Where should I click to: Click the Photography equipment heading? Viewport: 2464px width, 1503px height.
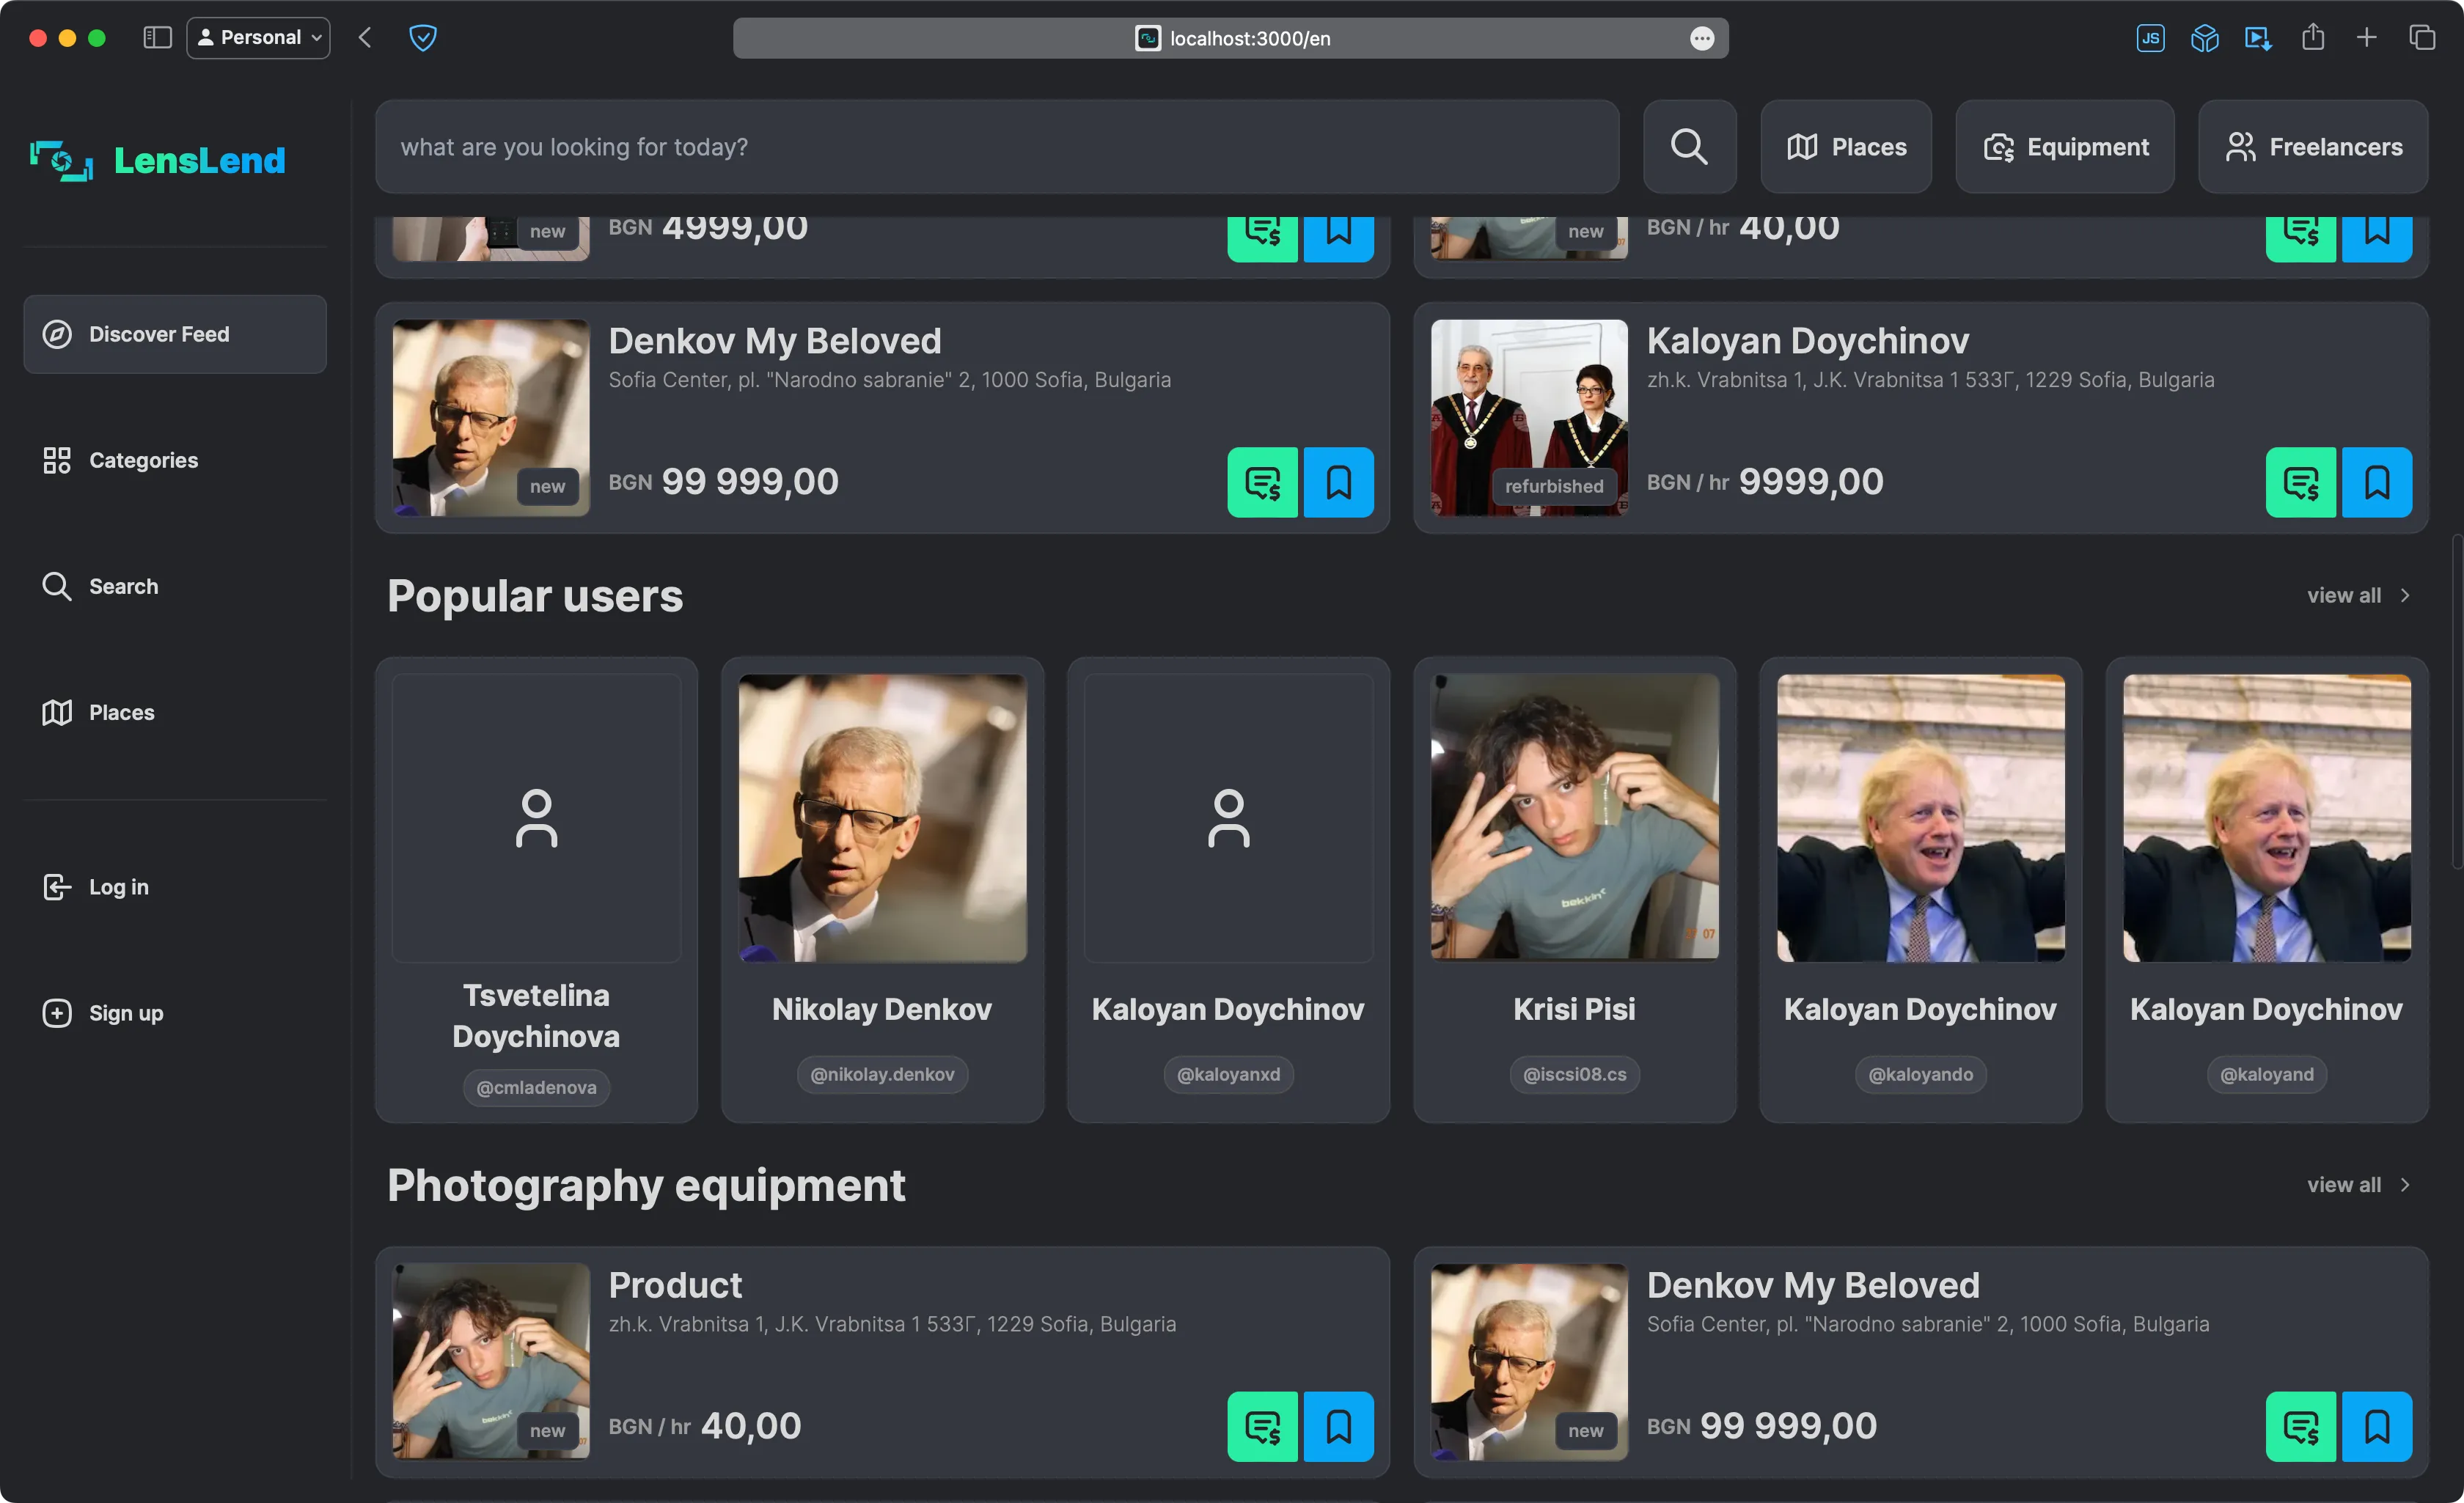tap(646, 1185)
